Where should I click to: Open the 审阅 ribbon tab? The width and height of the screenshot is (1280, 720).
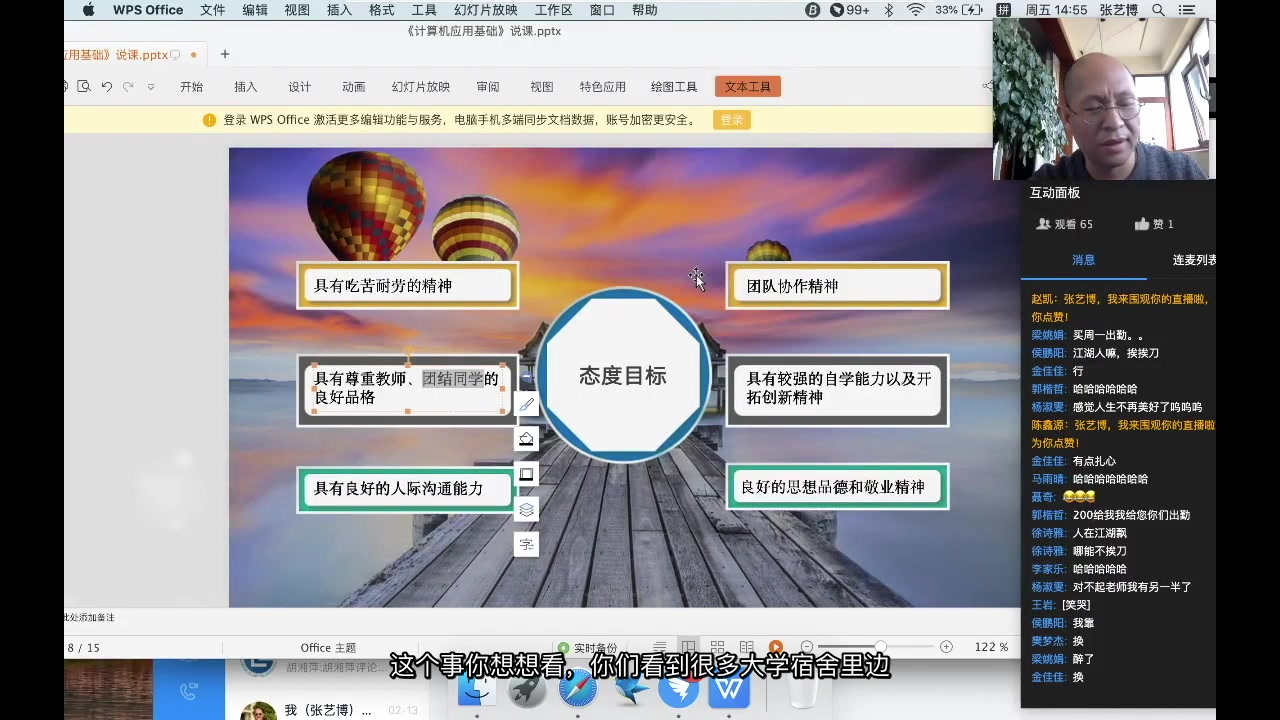(488, 87)
